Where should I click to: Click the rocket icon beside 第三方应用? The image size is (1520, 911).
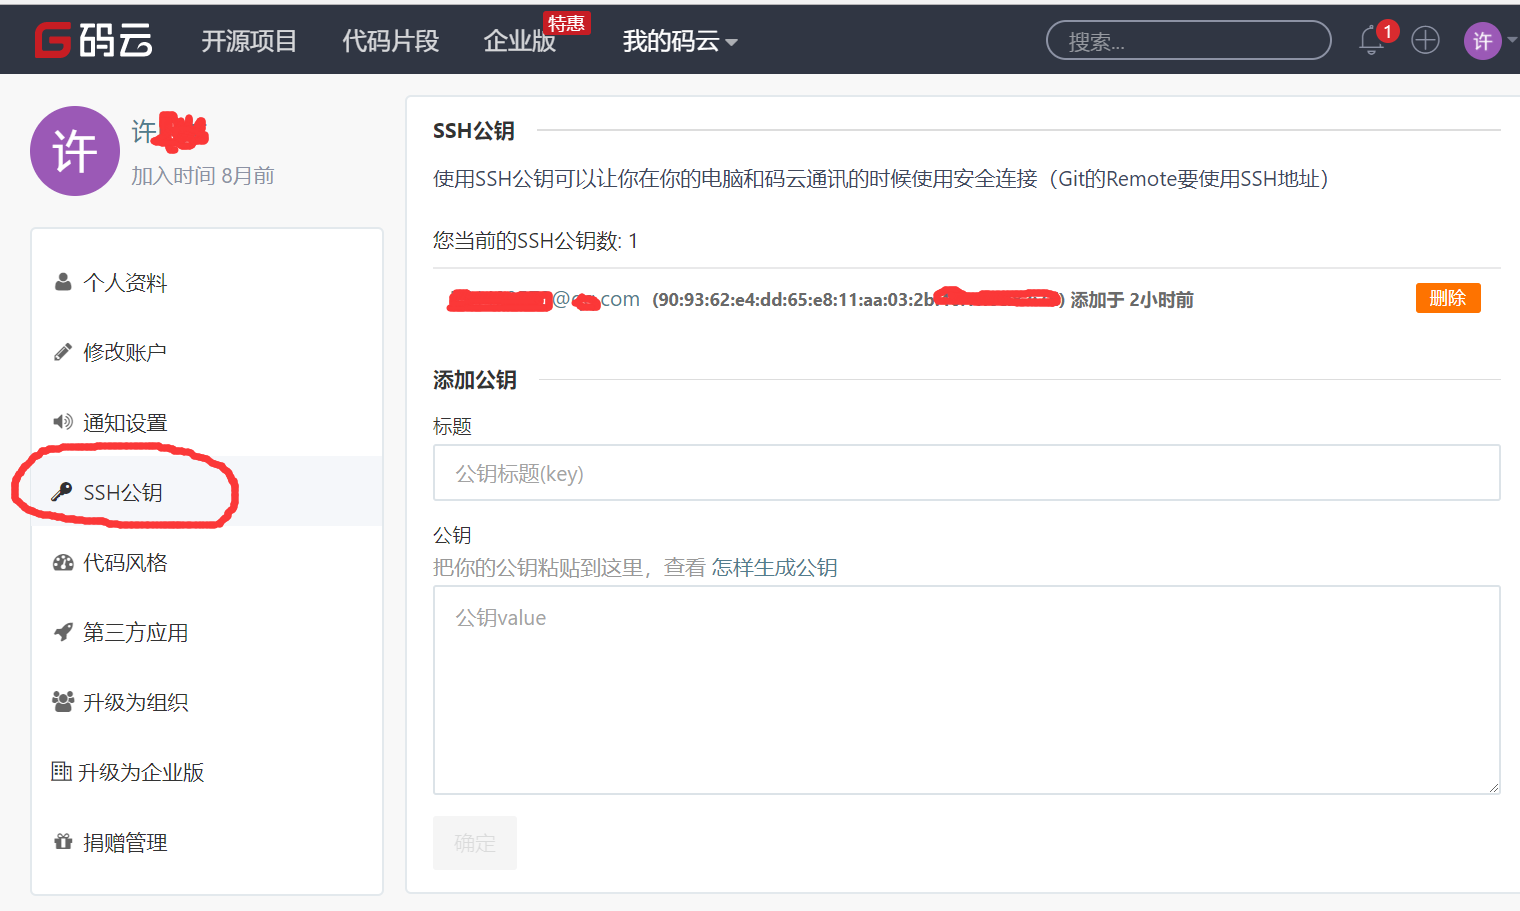pos(63,632)
